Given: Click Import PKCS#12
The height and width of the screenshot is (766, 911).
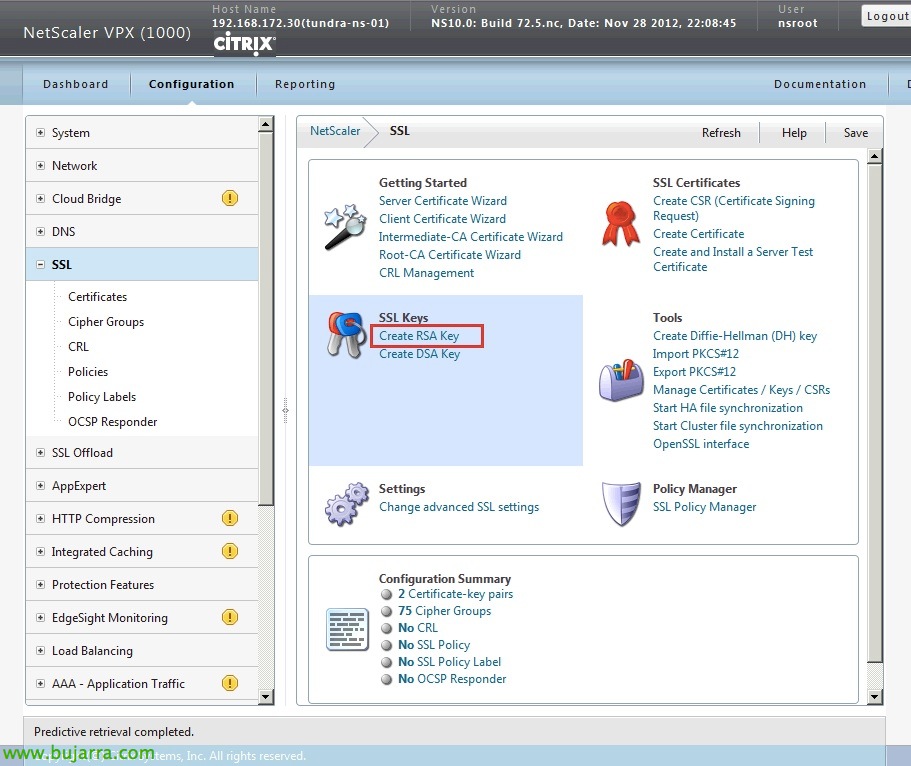Looking at the screenshot, I should pos(695,354).
